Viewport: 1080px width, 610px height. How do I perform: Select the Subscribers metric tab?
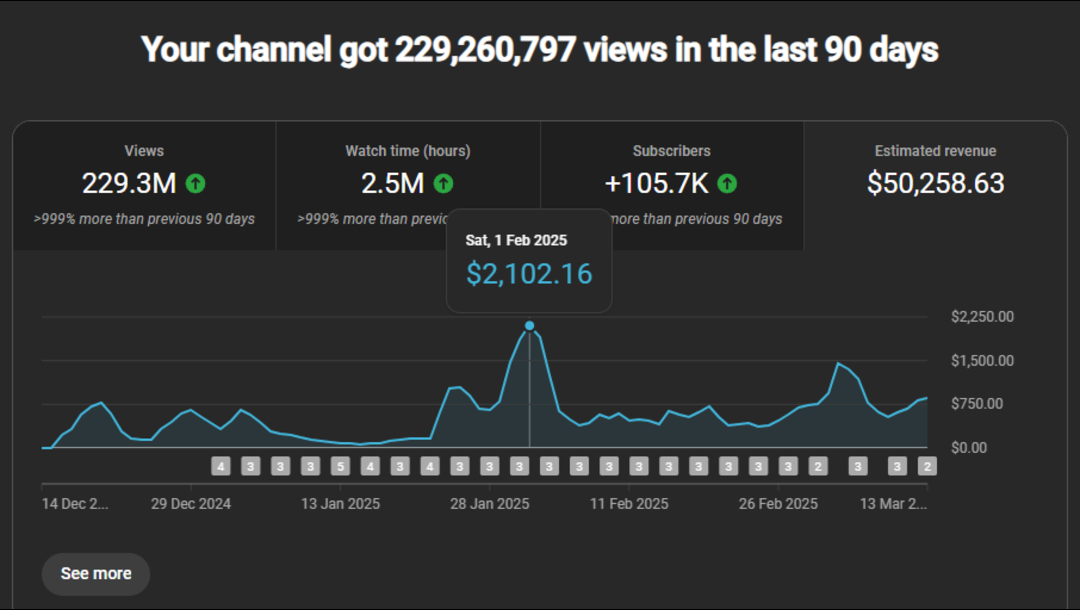(672, 186)
